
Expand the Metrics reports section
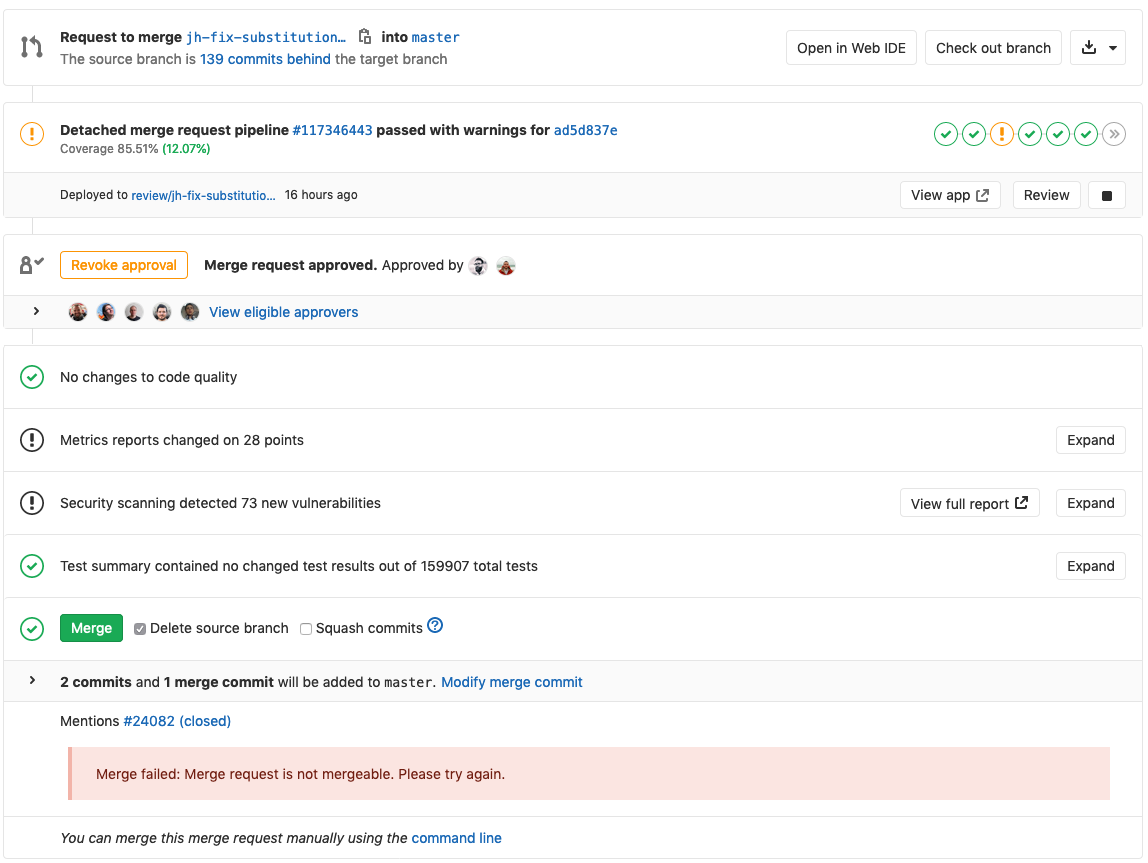1090,440
